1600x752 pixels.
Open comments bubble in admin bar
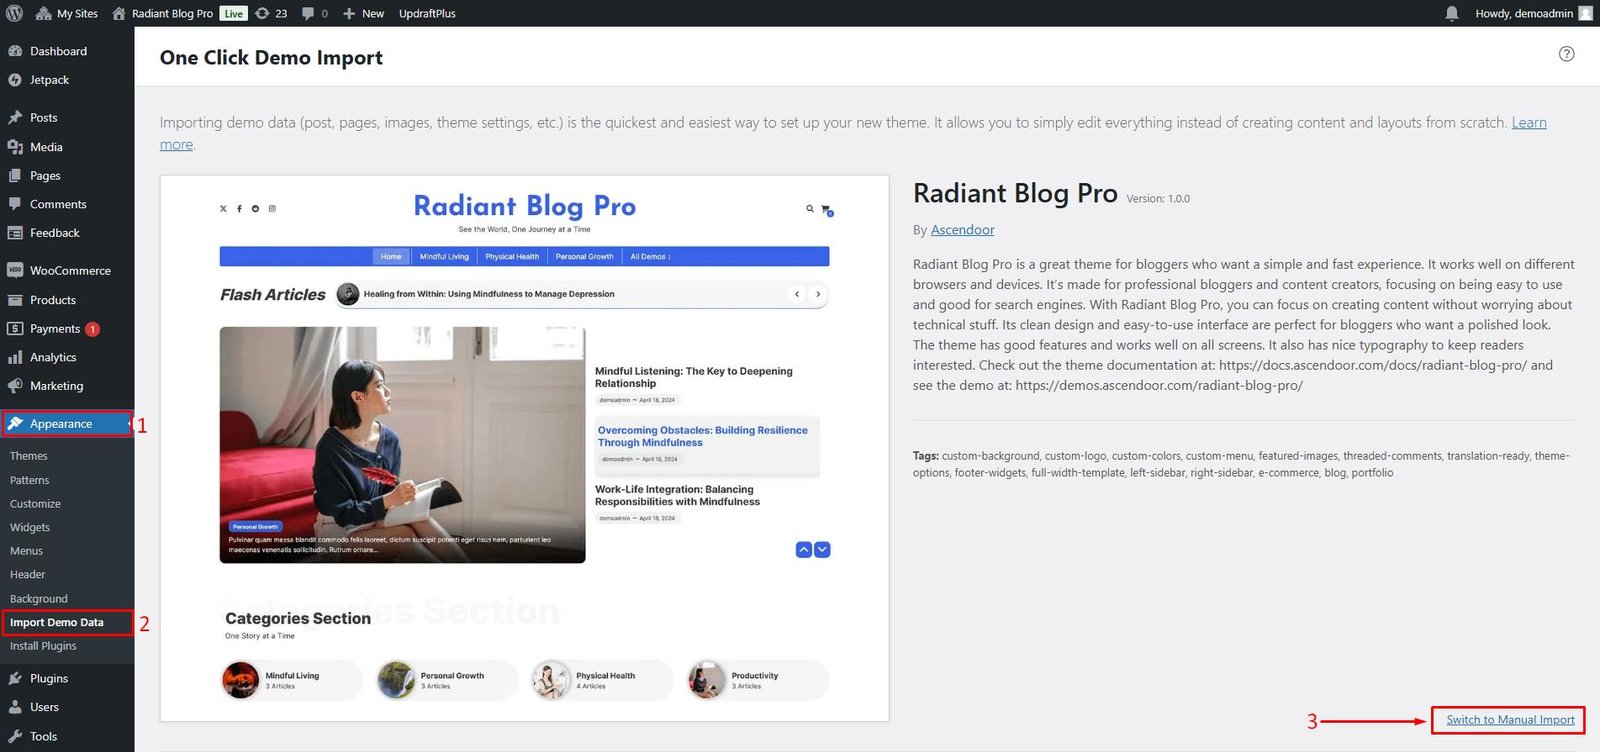pyautogui.click(x=315, y=13)
